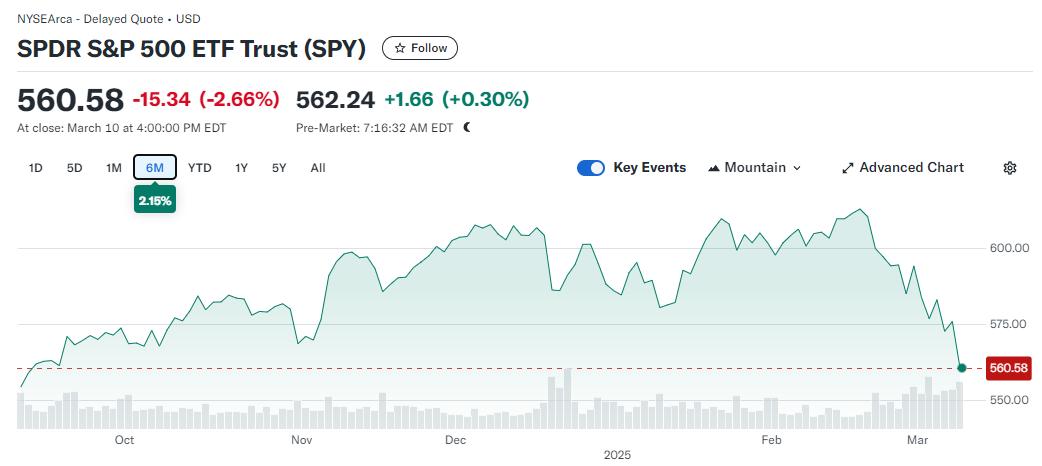Image resolution: width=1042 pixels, height=466 pixels.
Task: Switch to the 1M time range
Action: [x=114, y=168]
